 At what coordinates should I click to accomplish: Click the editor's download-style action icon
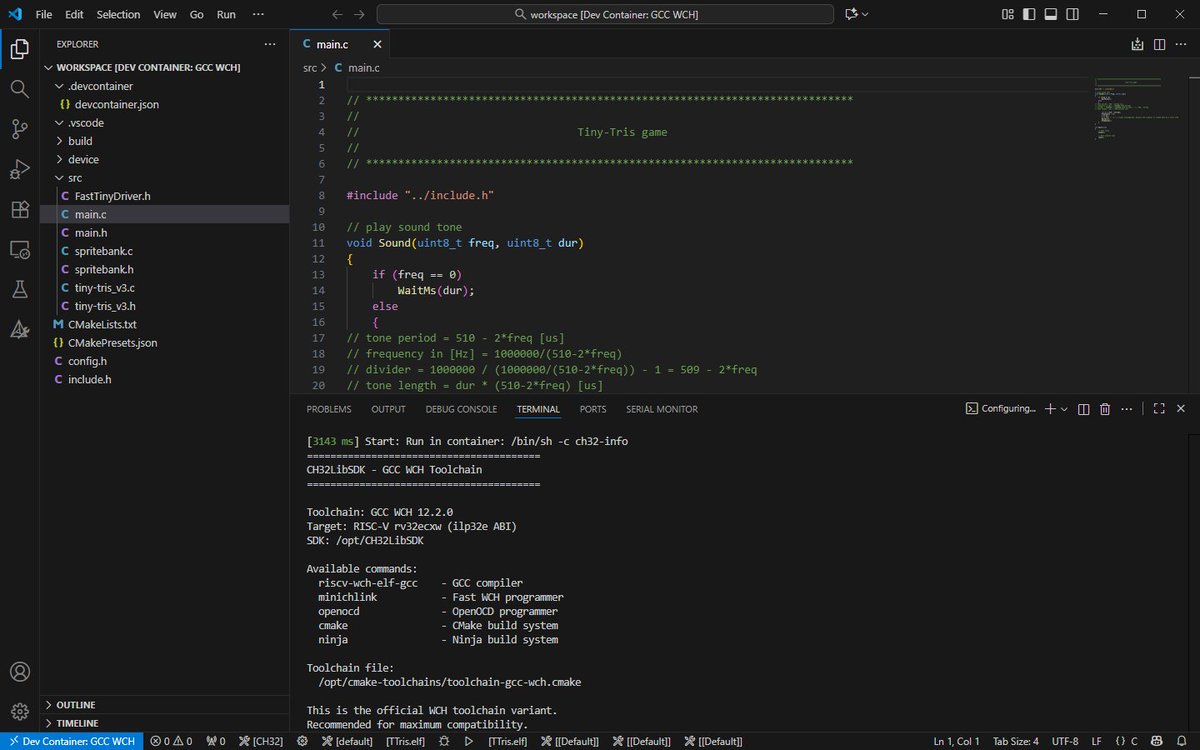click(1137, 44)
